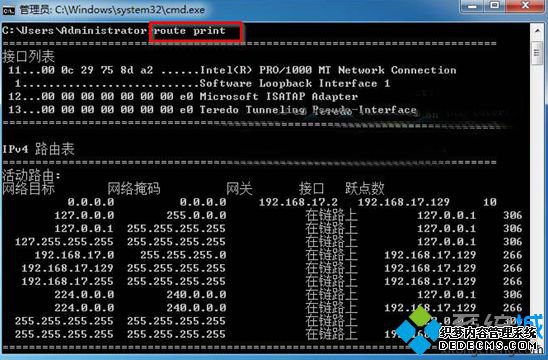Click the 网络掩码 column header

click(134, 189)
